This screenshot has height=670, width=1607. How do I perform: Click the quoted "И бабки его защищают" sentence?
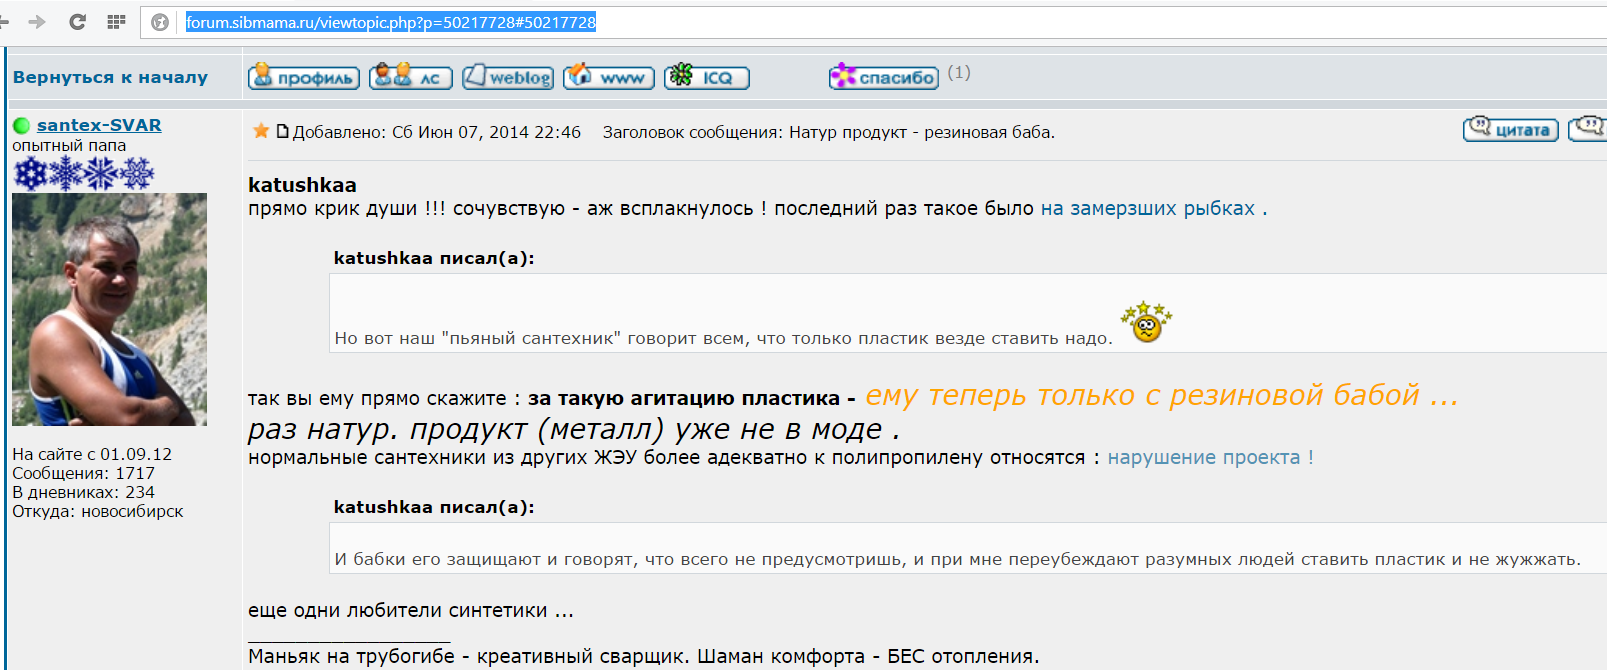(957, 559)
